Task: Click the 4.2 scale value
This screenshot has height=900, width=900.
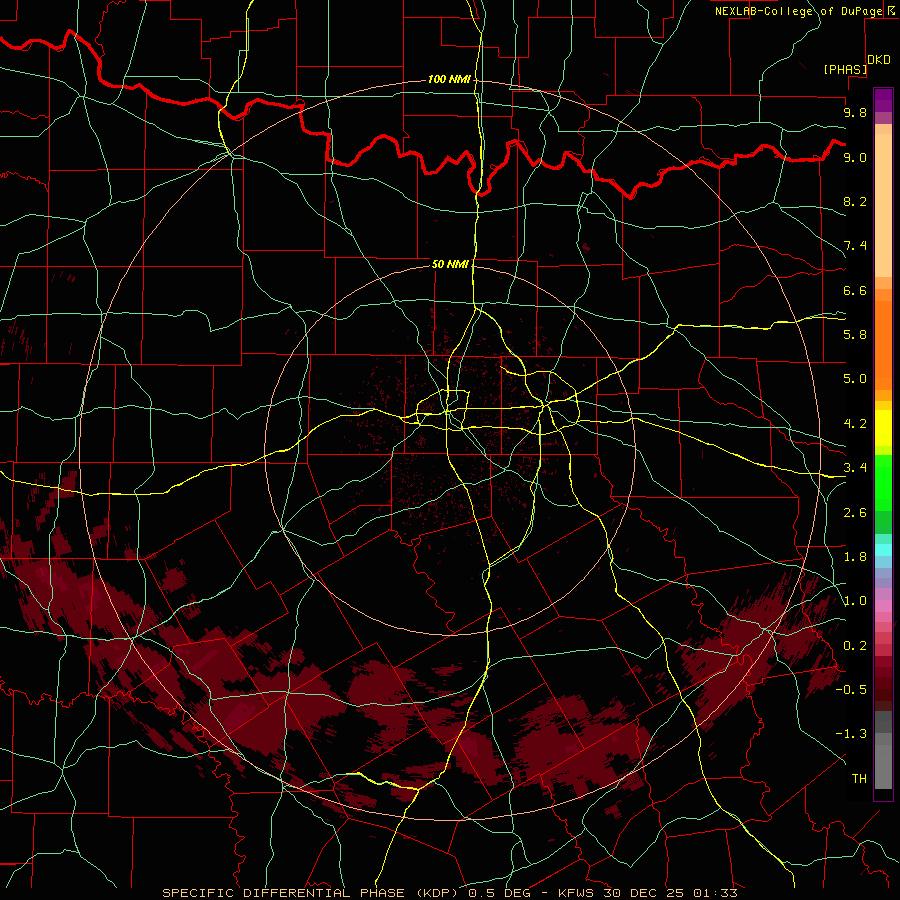Action: tap(855, 424)
